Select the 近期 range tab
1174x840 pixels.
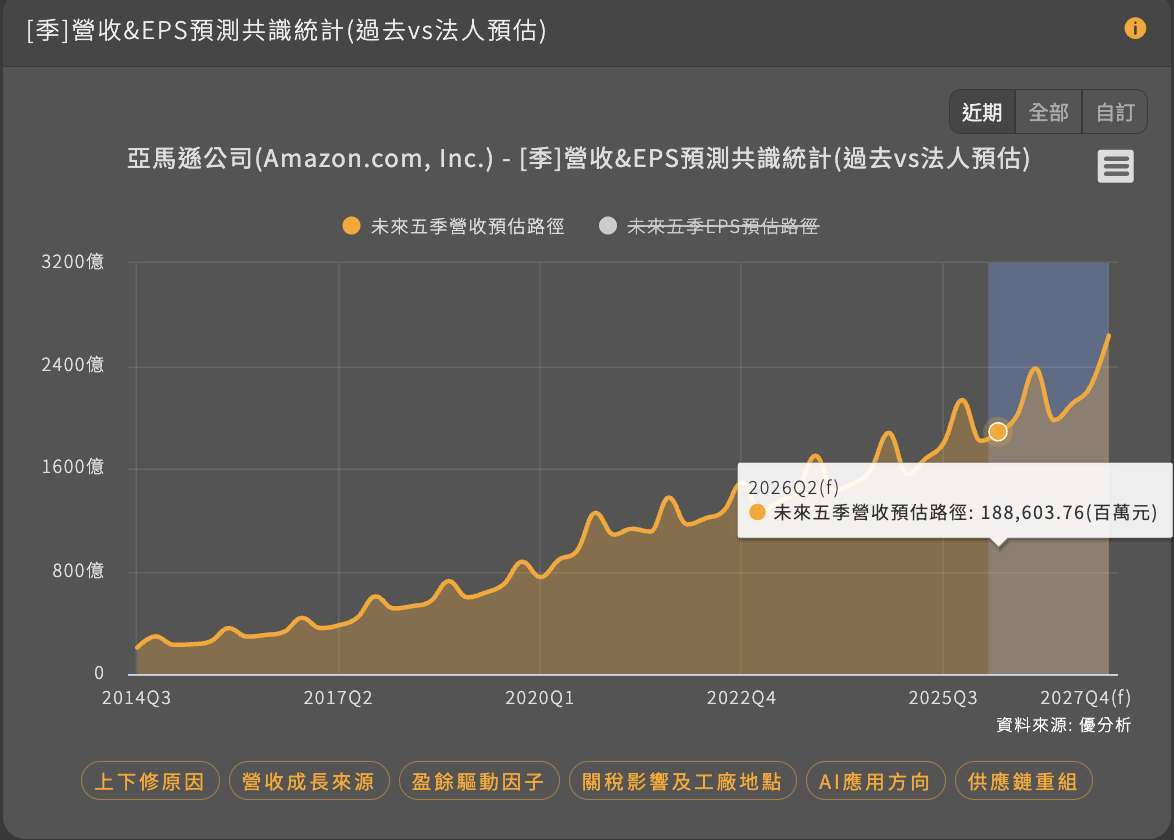tap(982, 112)
